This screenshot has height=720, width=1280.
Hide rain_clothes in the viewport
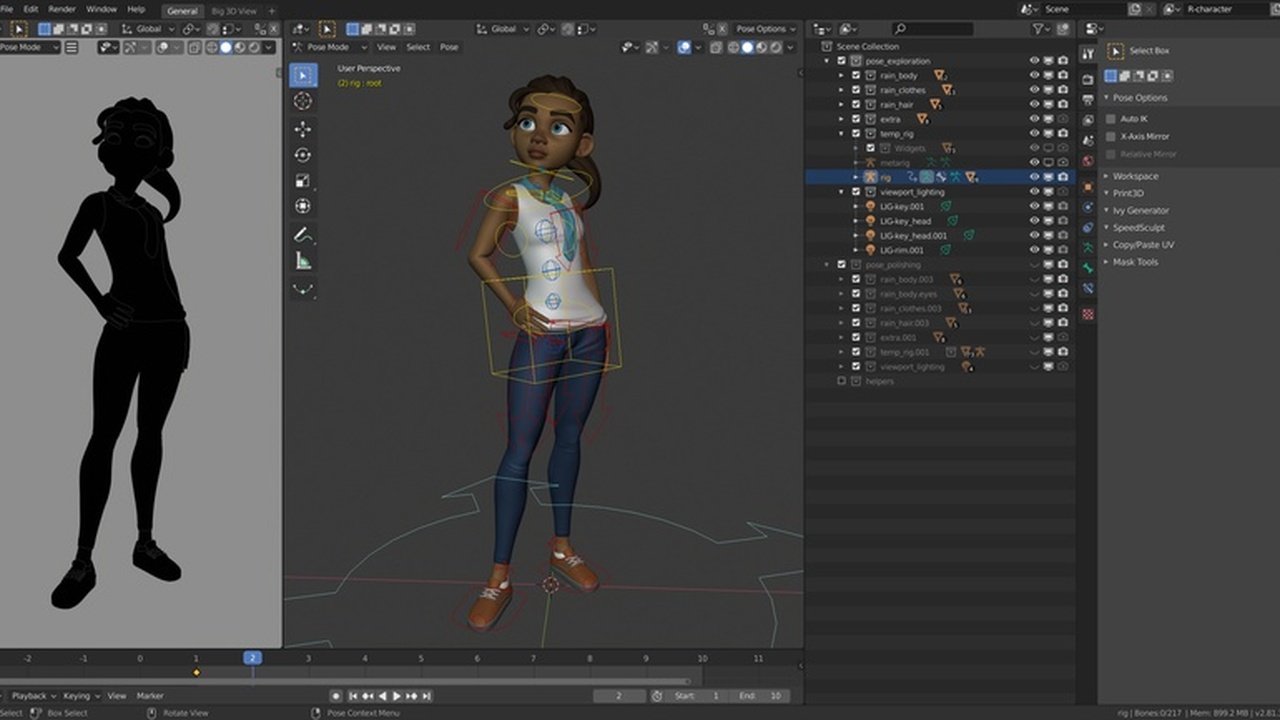point(1033,89)
